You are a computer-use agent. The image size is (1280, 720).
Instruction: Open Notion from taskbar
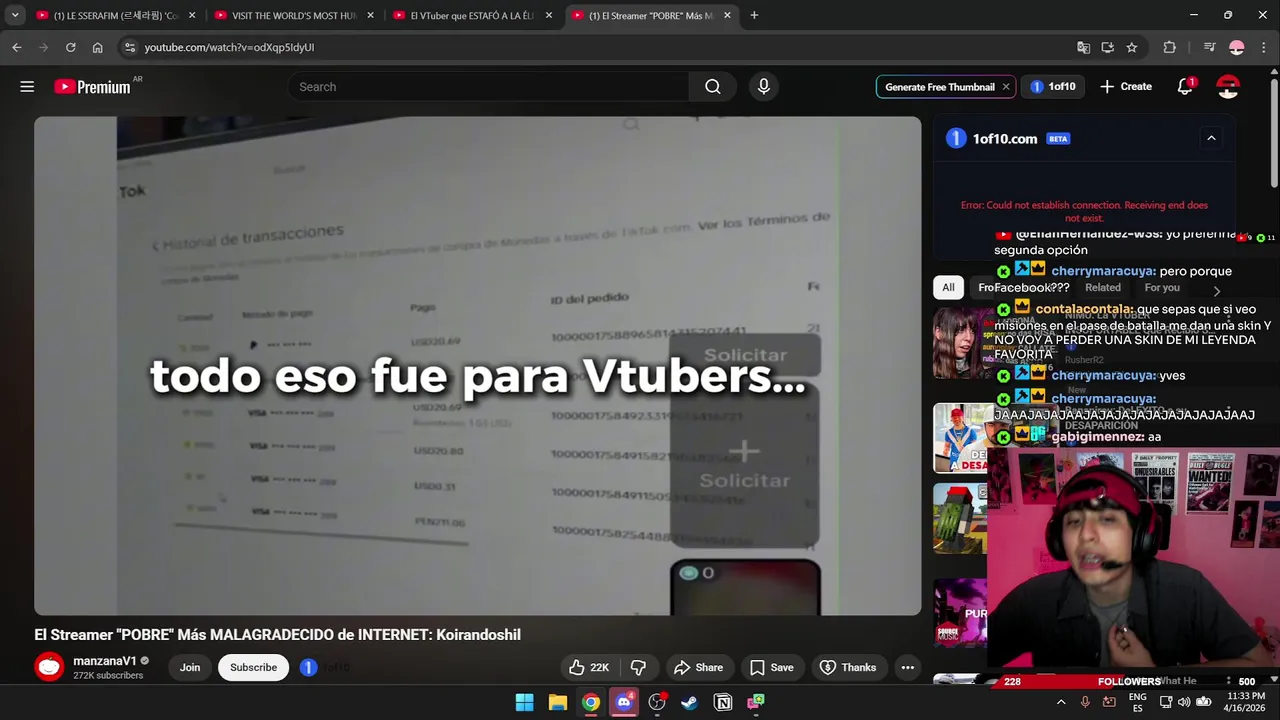[x=722, y=702]
